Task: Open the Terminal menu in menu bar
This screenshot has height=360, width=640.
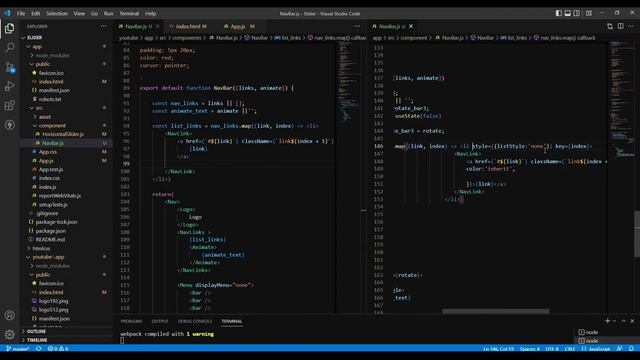Action: click(x=129, y=13)
